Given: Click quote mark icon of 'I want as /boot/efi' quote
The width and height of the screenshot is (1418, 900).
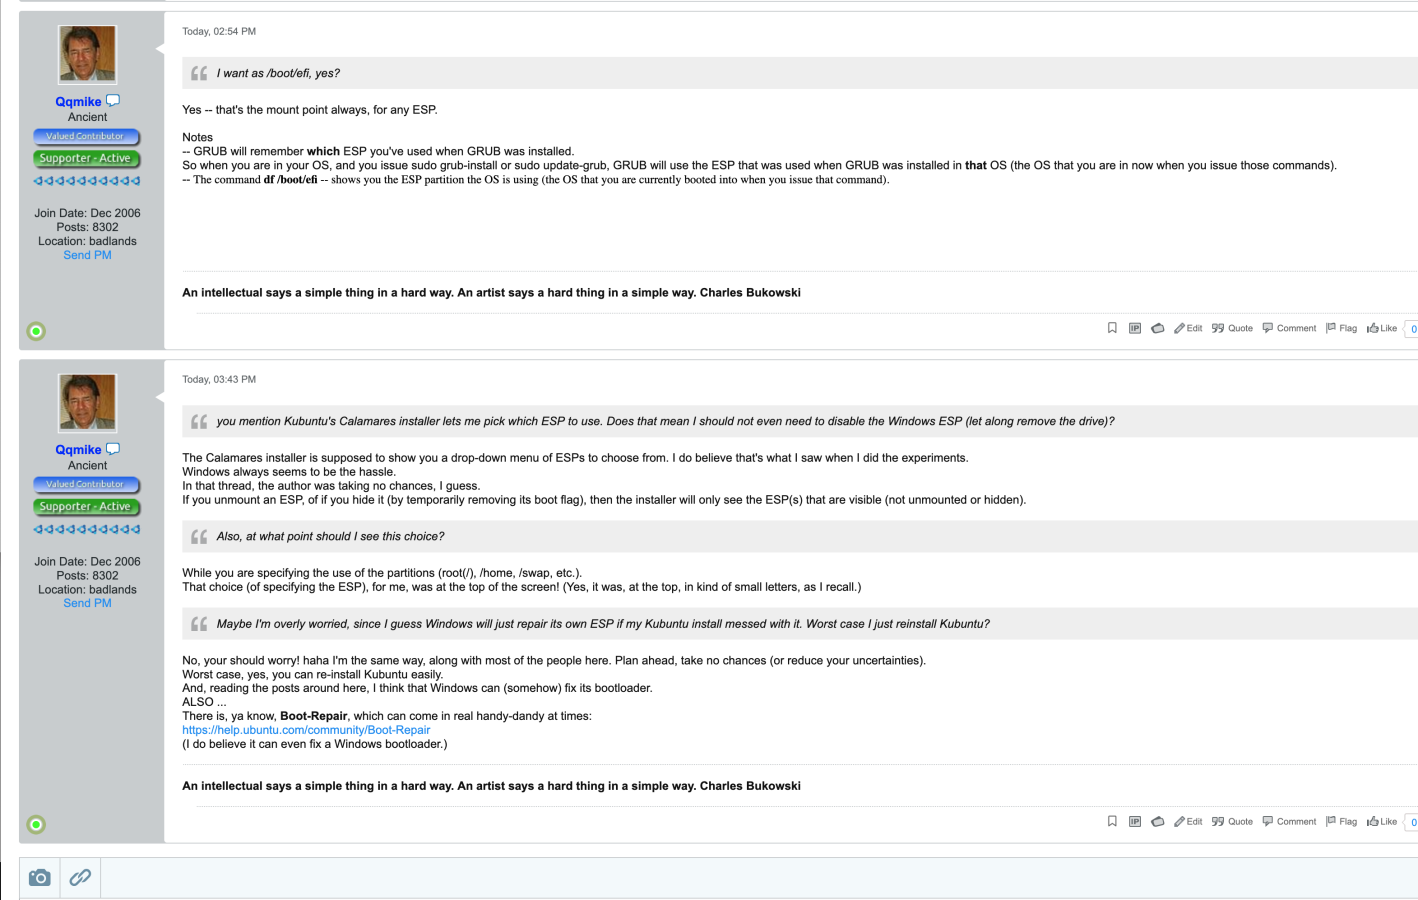Looking at the screenshot, I should (199, 73).
